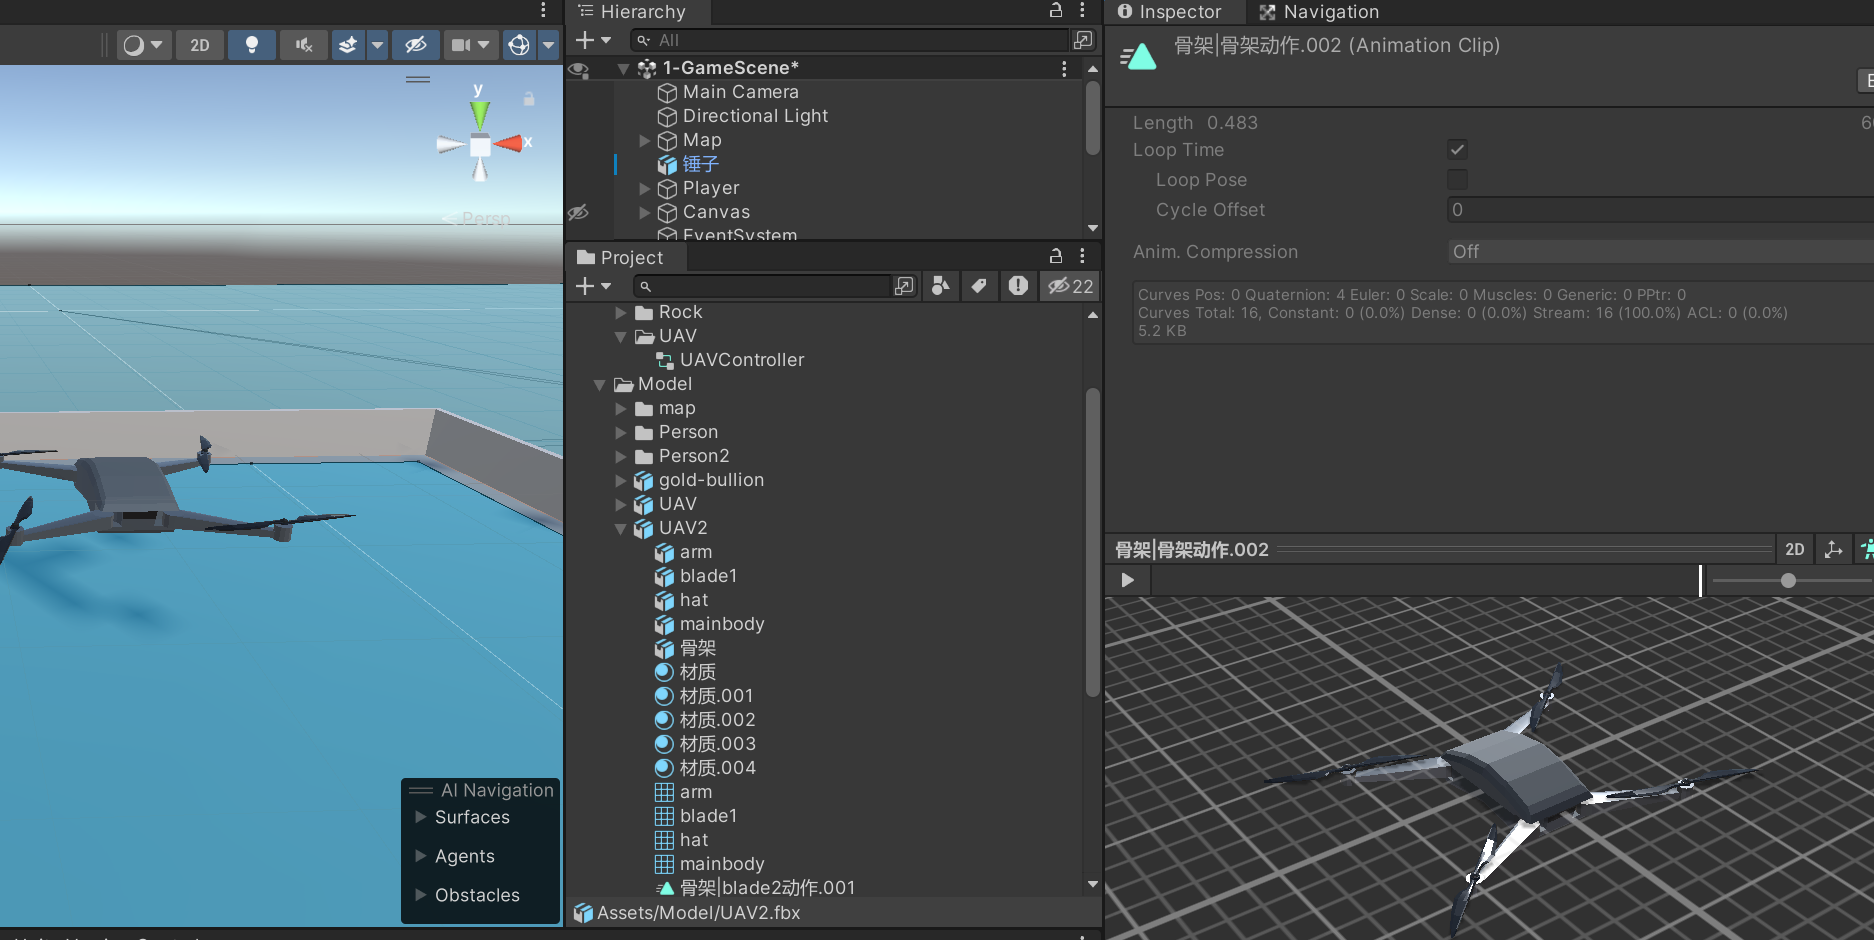This screenshot has height=940, width=1874.
Task: Open Project tab
Action: point(621,258)
